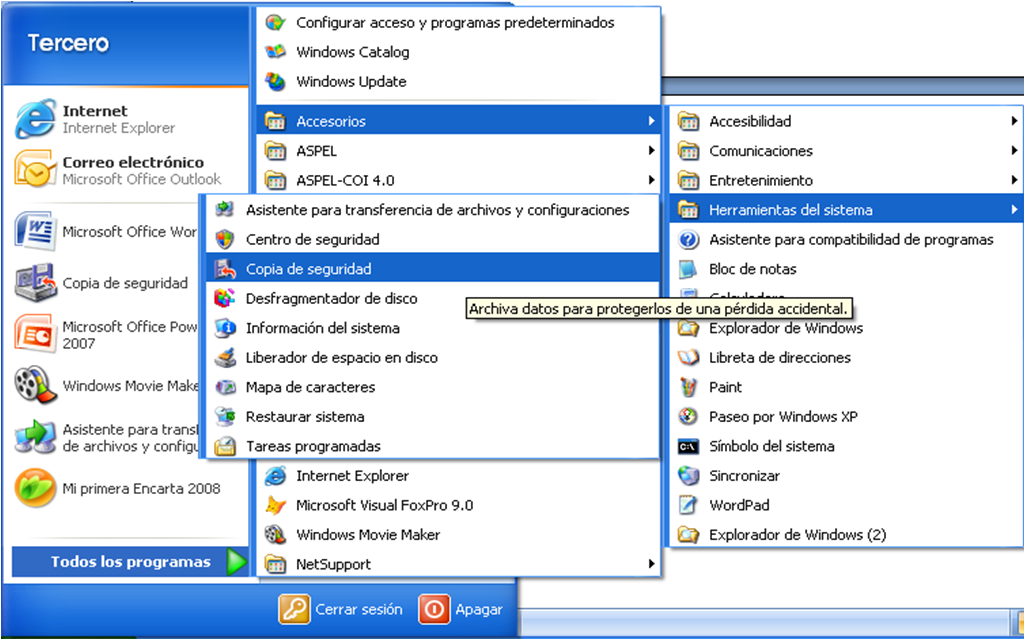Click the Paseo por Windows XP icon
This screenshot has height=640, width=1025.
[x=688, y=416]
